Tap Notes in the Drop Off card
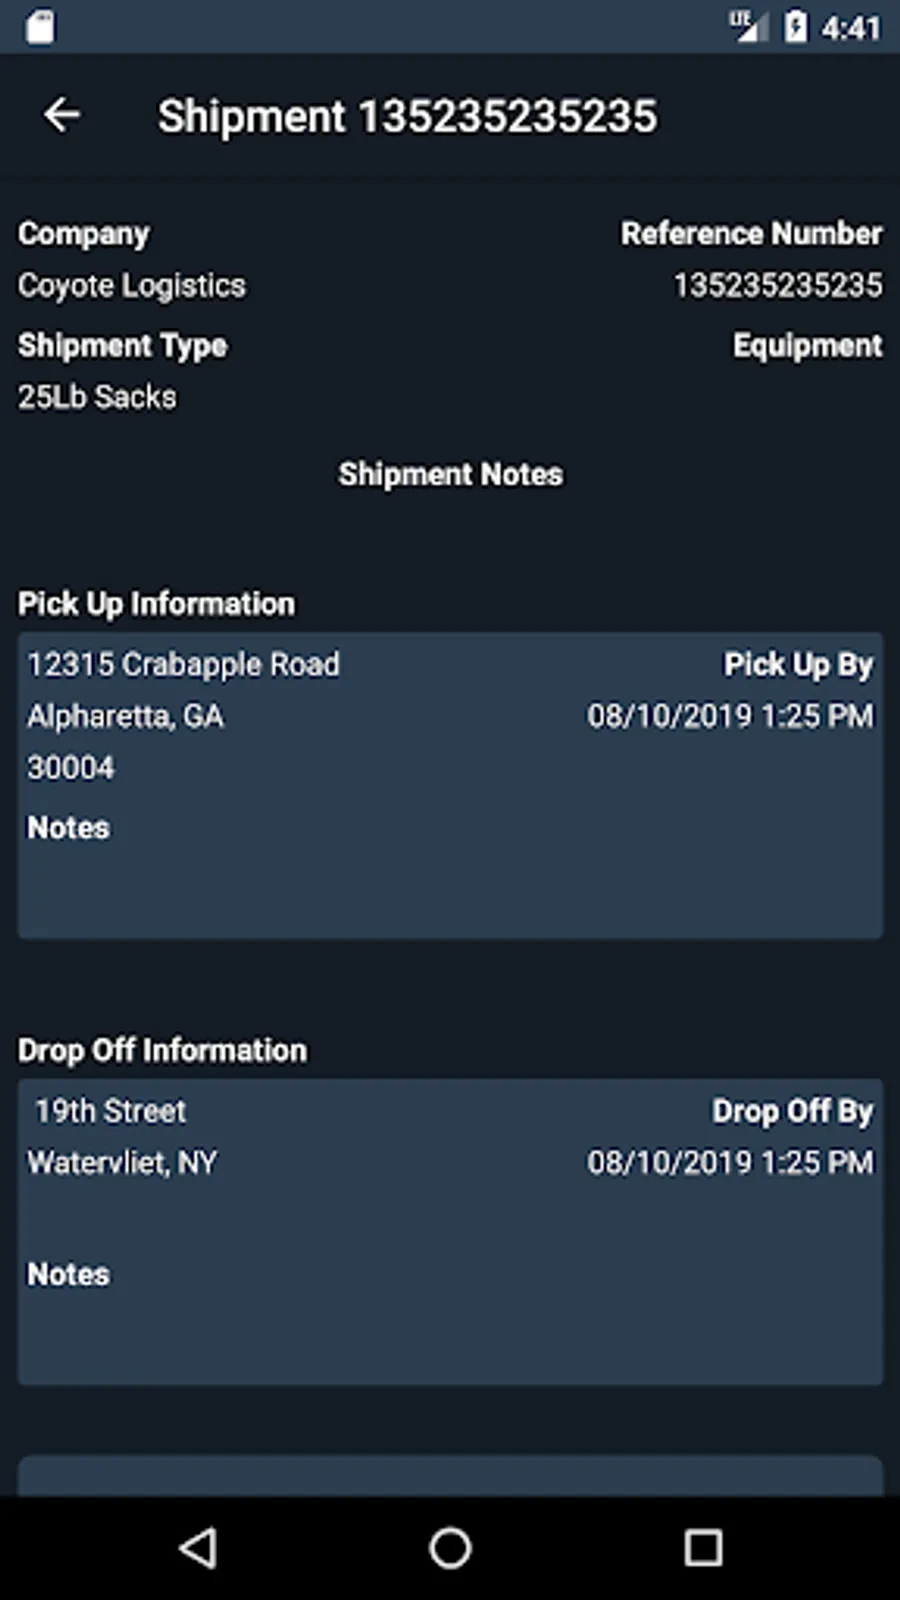Viewport: 900px width, 1600px height. (x=68, y=1274)
